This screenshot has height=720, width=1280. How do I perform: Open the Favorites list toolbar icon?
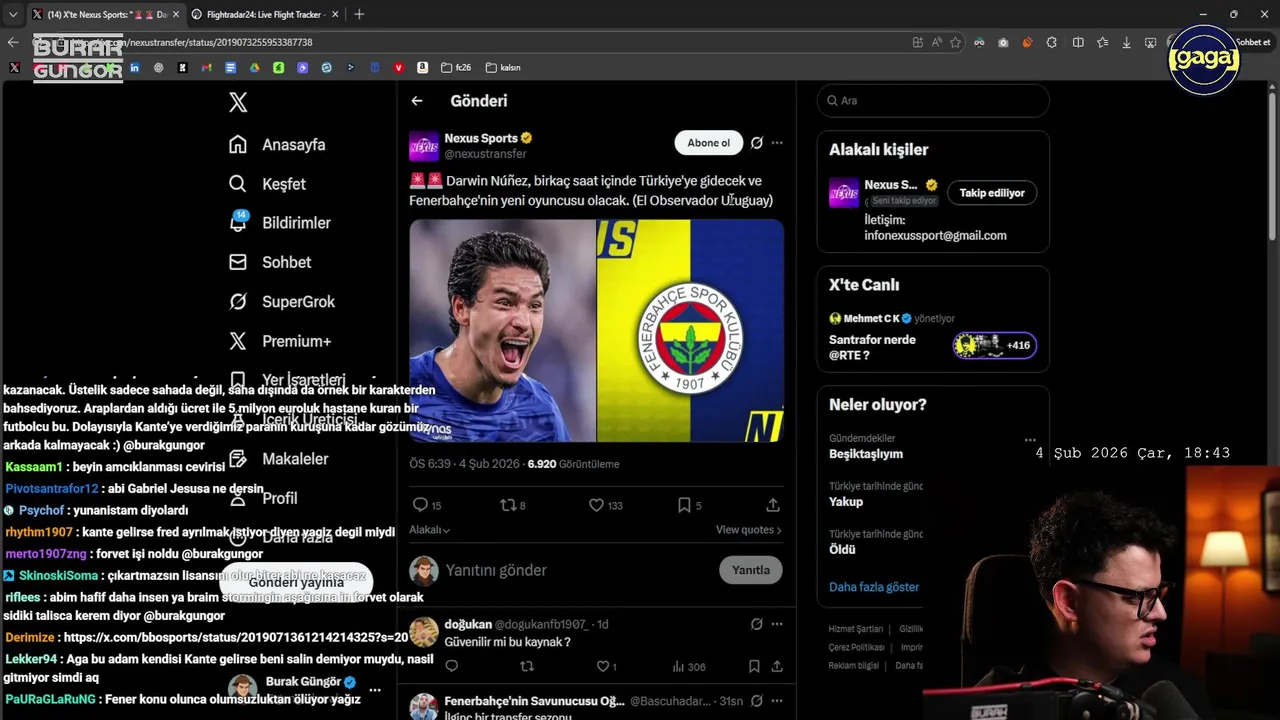(1102, 42)
